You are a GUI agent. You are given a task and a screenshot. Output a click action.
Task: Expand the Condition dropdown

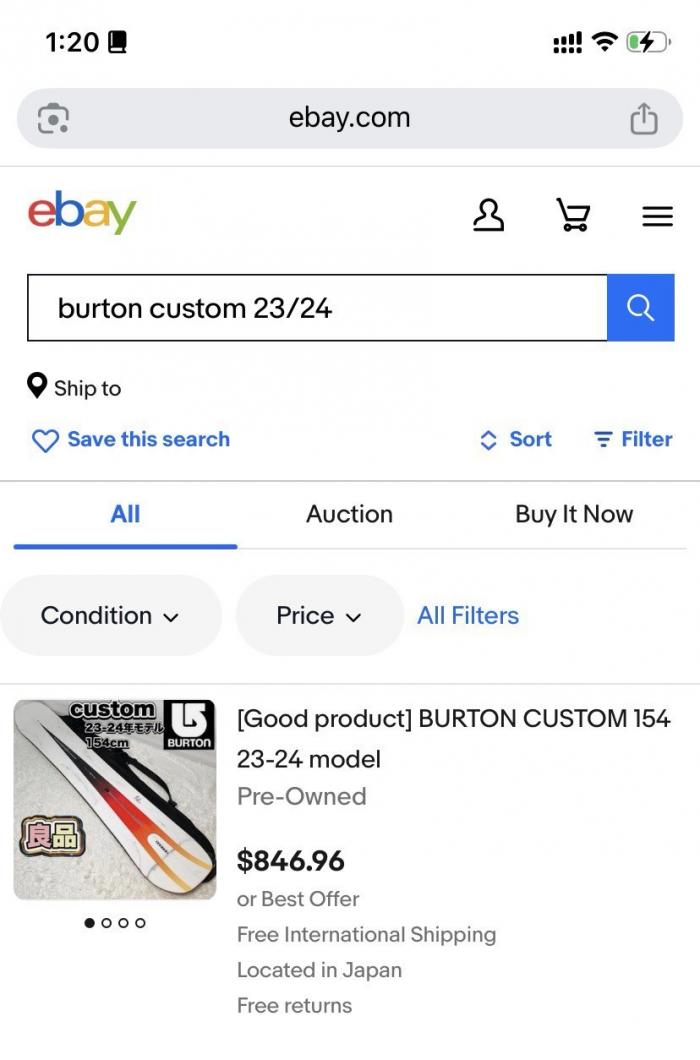(x=110, y=616)
